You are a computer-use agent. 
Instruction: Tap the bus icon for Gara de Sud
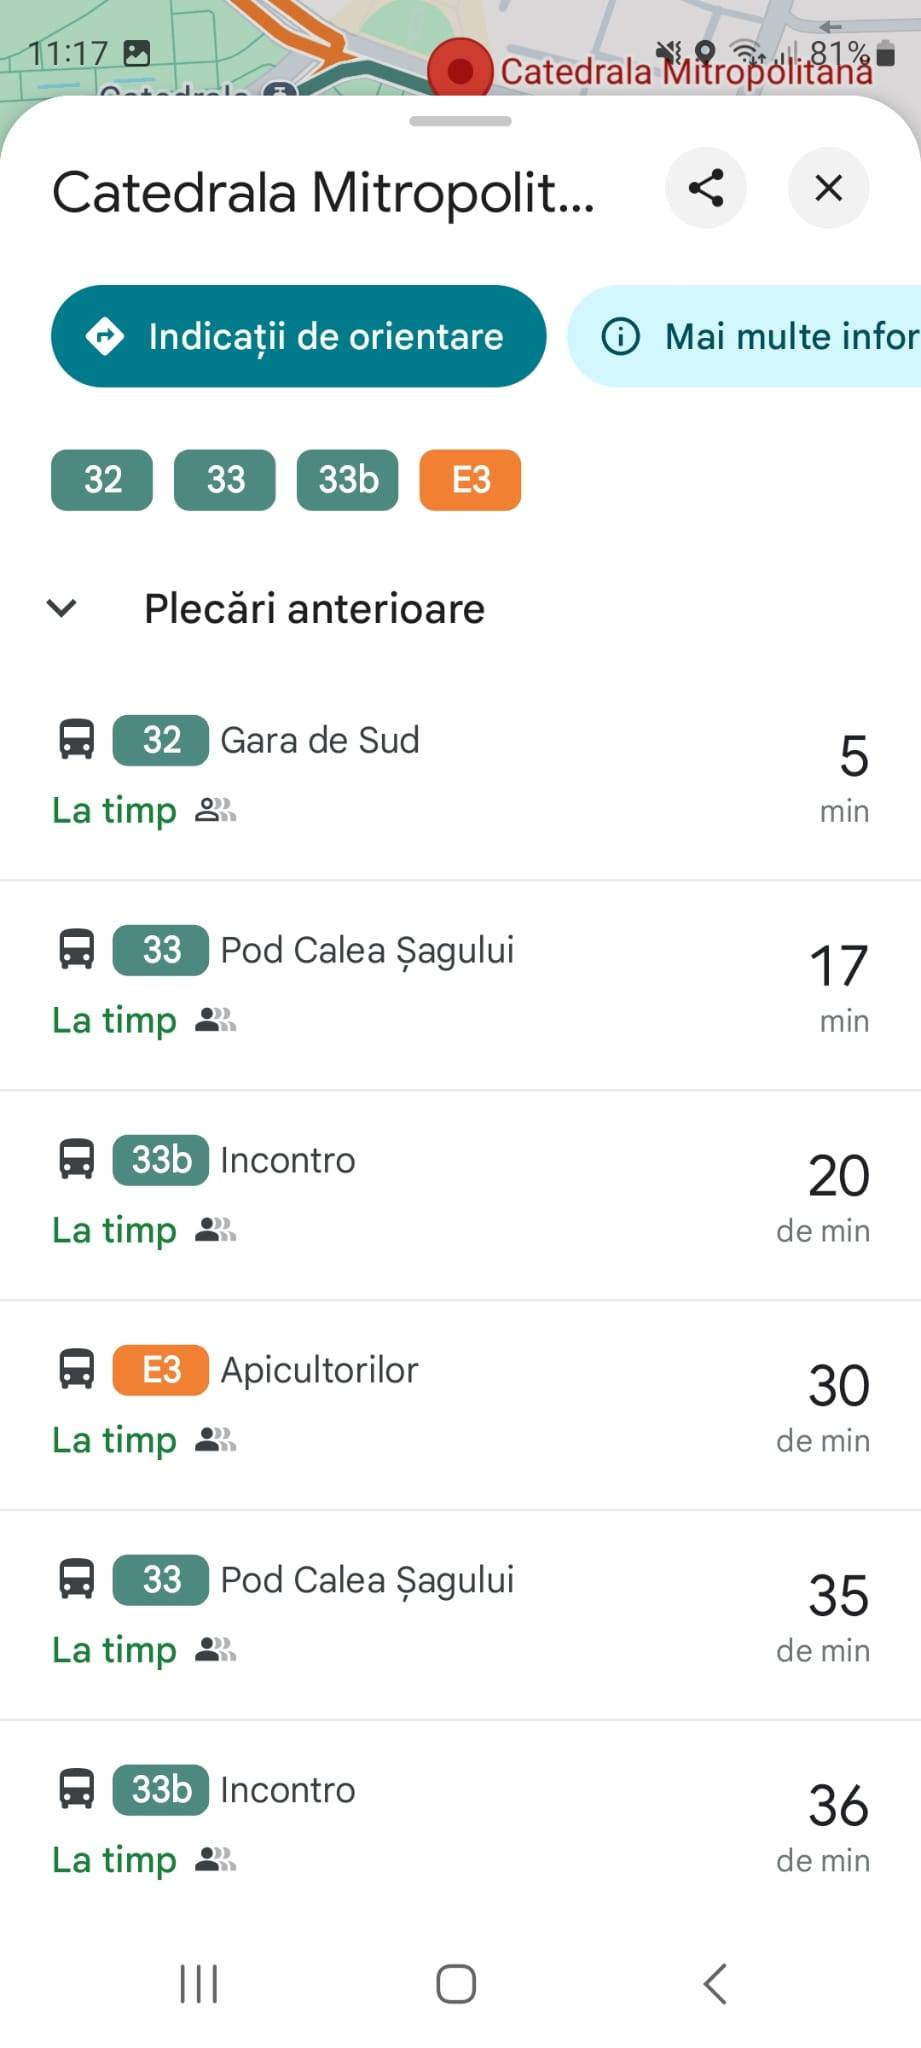click(x=77, y=740)
